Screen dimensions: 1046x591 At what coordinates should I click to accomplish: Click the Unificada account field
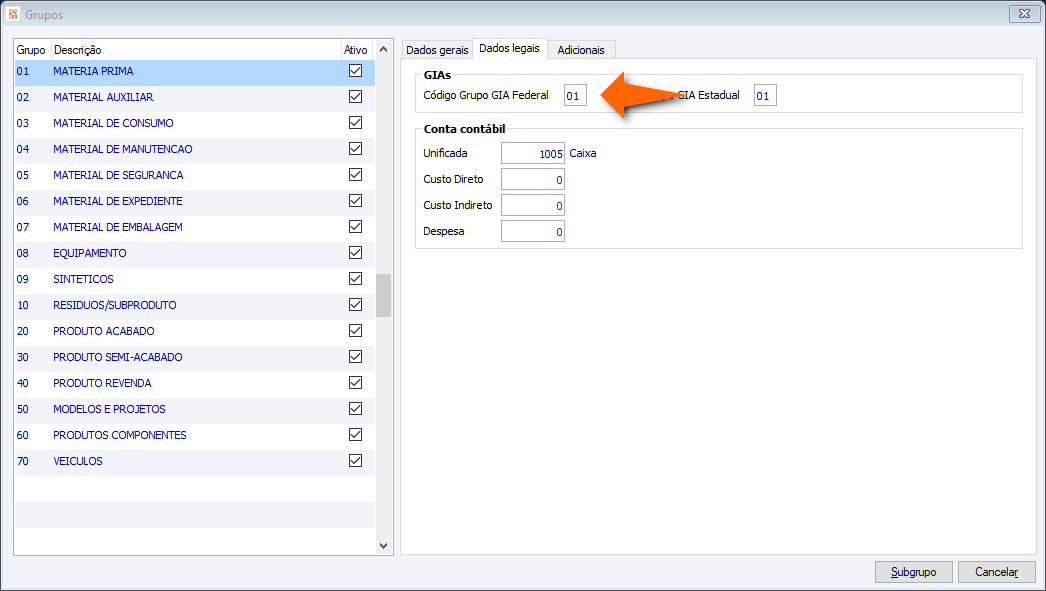point(533,153)
